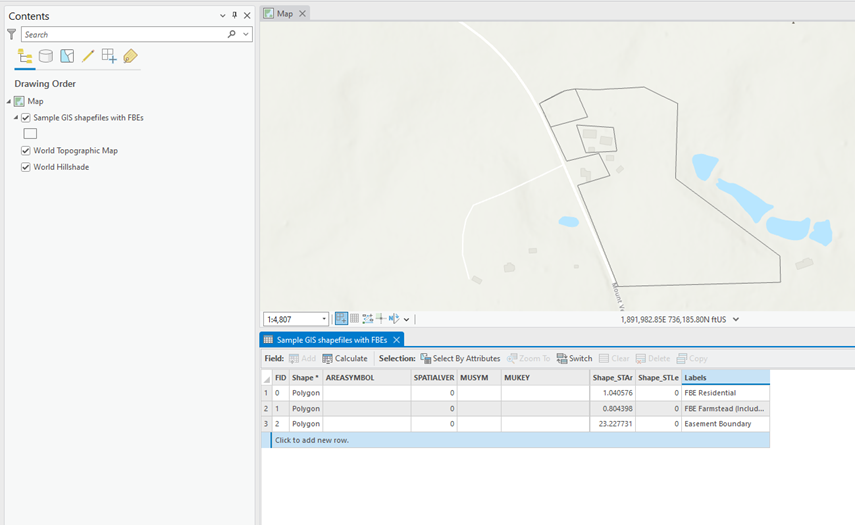The width and height of the screenshot is (855, 525).
Task: Select List By Selection icon
Action: (x=67, y=57)
